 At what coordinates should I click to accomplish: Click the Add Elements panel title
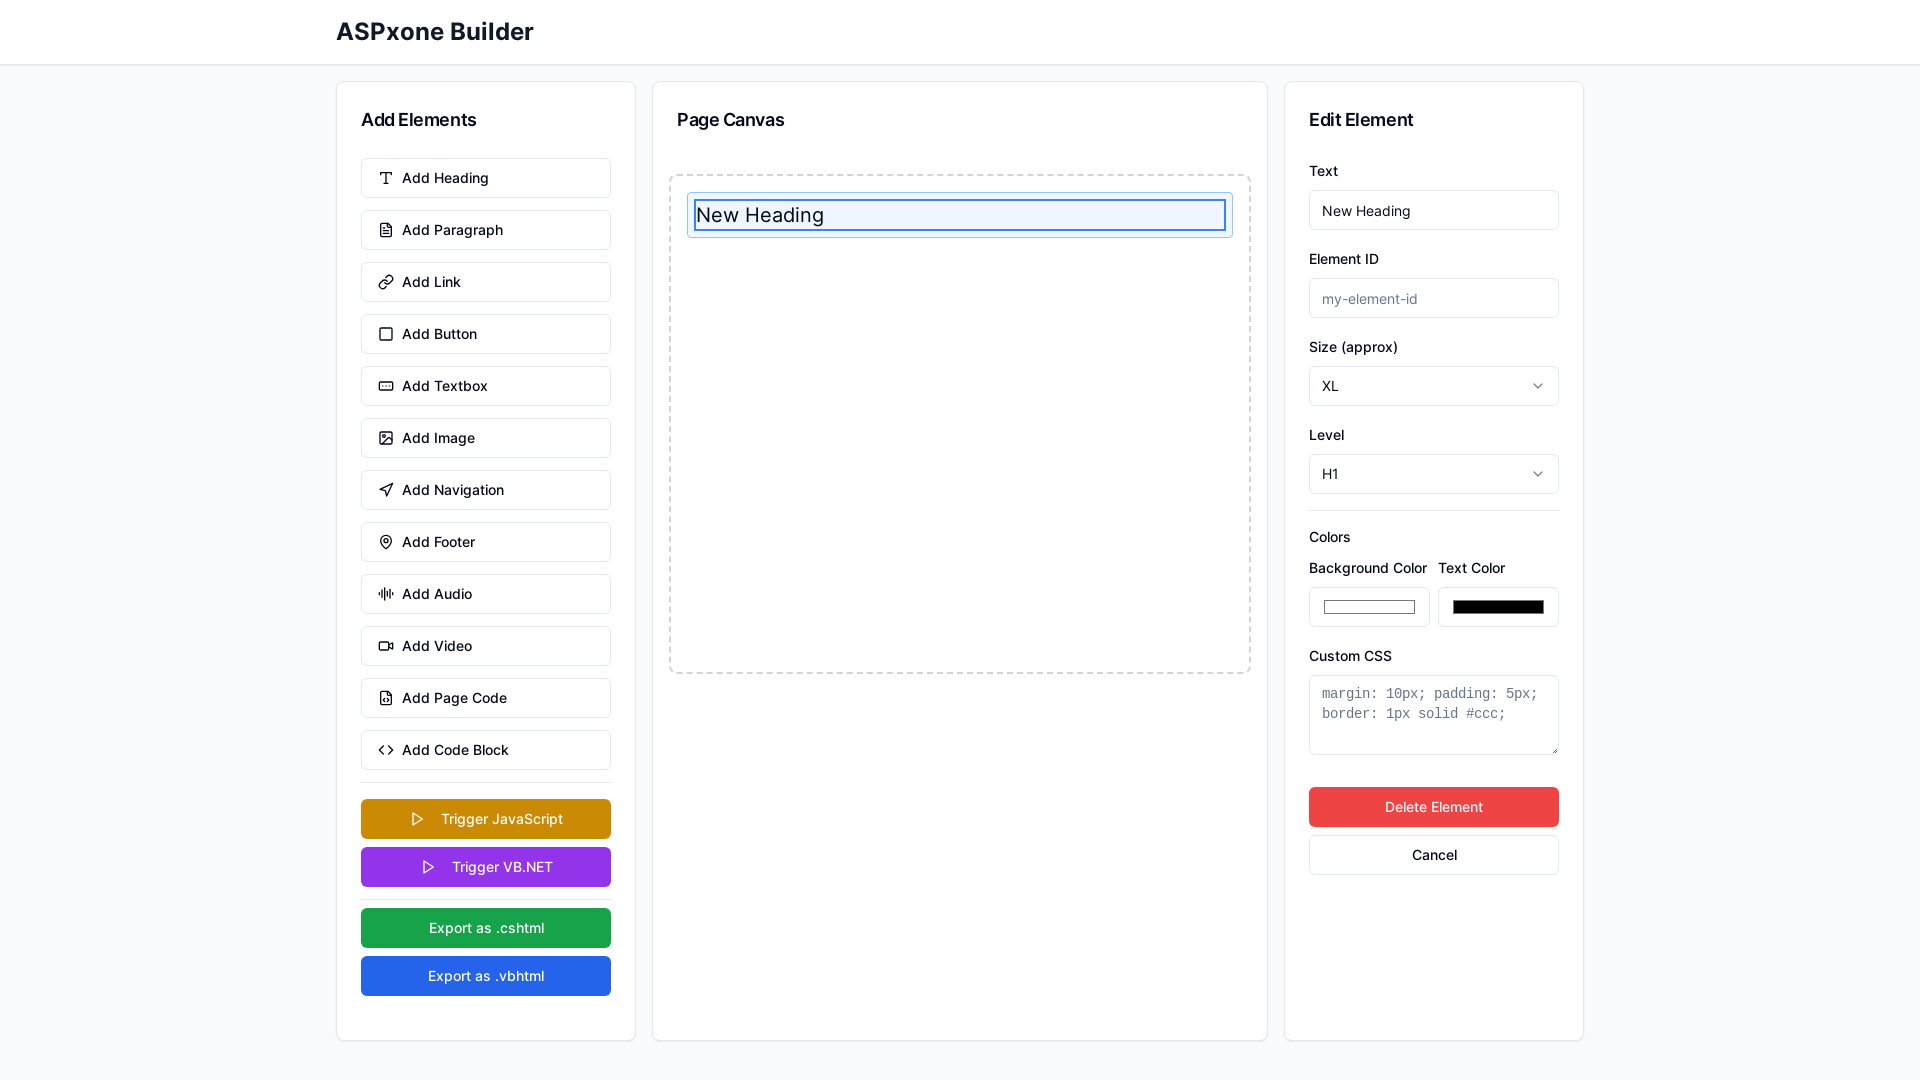[418, 120]
